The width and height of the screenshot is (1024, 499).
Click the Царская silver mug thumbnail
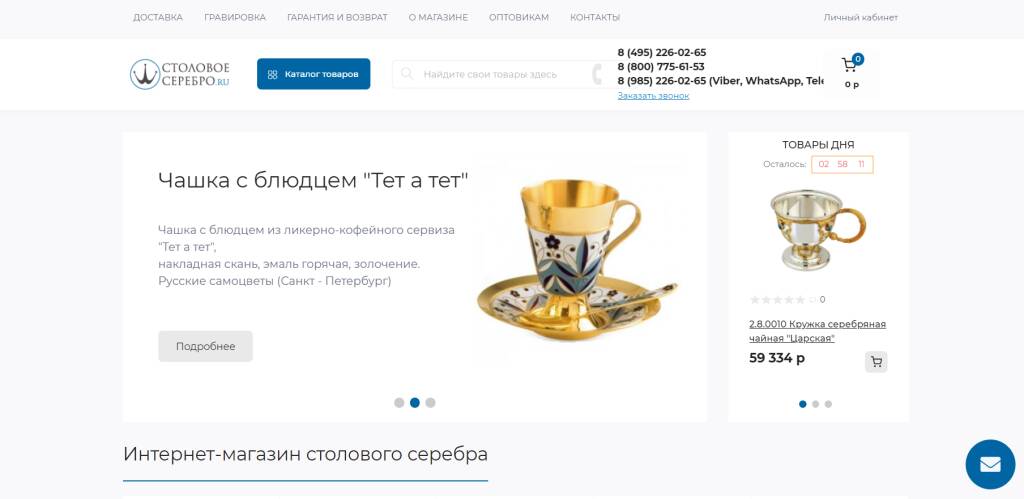click(818, 230)
